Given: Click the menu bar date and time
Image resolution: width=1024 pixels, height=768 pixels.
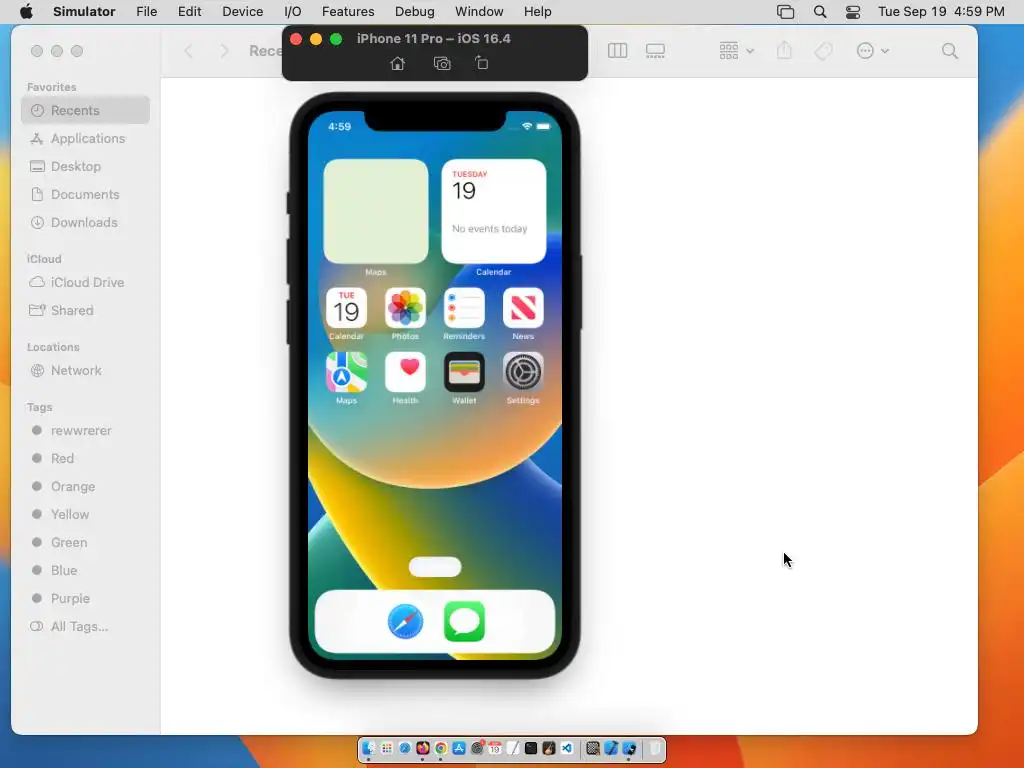Looking at the screenshot, I should 941,12.
